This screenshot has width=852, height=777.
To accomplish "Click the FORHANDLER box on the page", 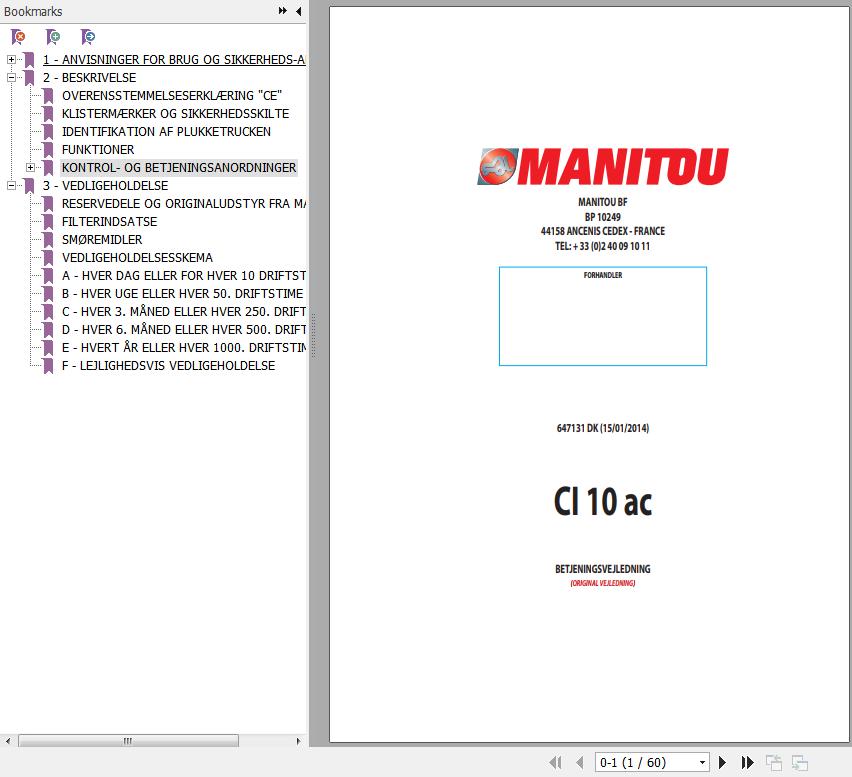I will [603, 316].
